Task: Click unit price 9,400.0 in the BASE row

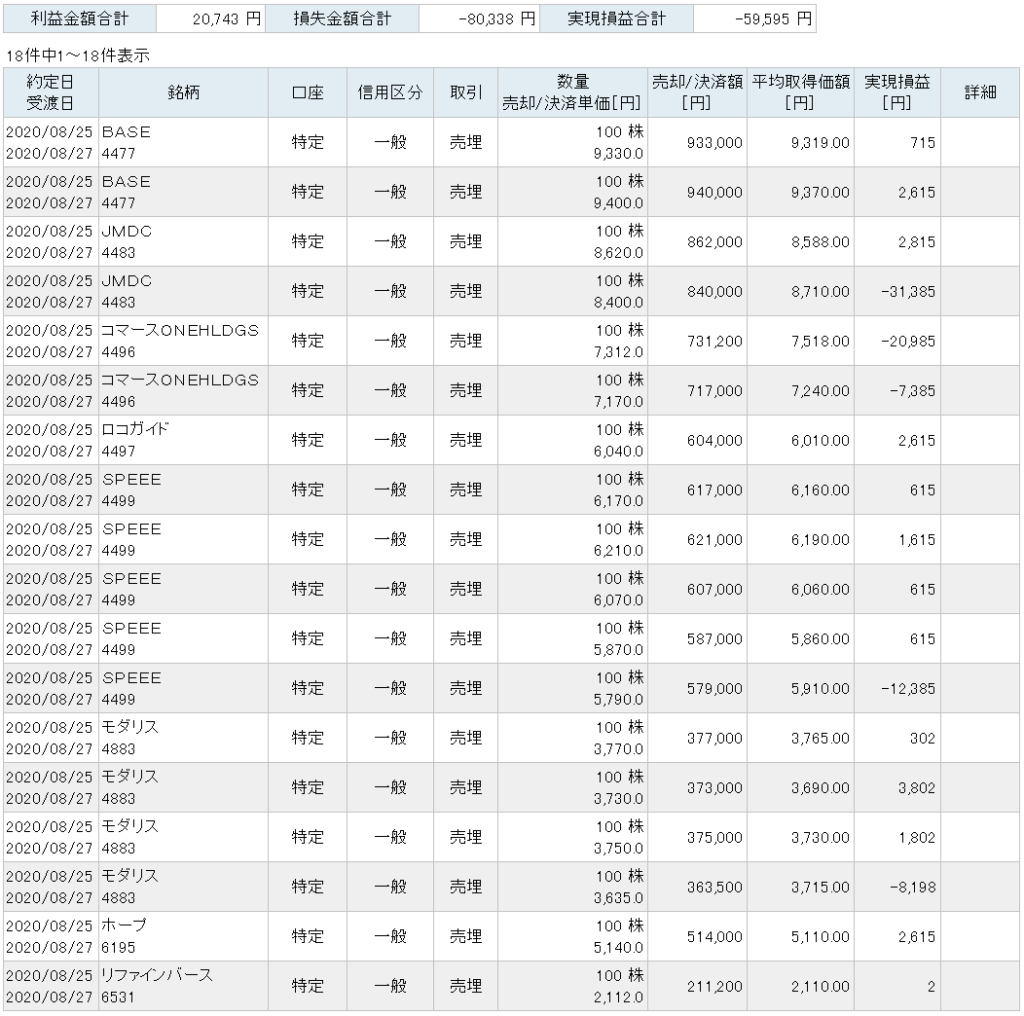Action: pyautogui.click(x=618, y=204)
